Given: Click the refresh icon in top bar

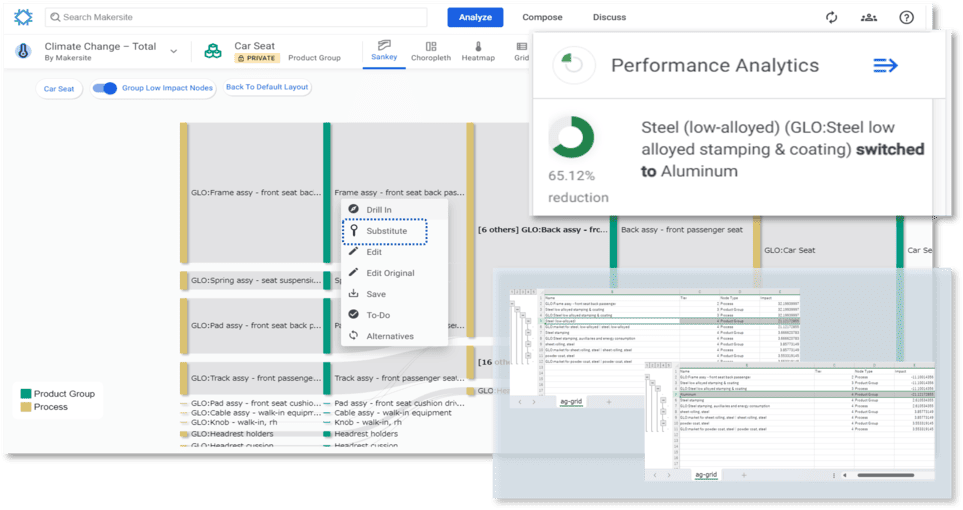Looking at the screenshot, I should (x=831, y=17).
